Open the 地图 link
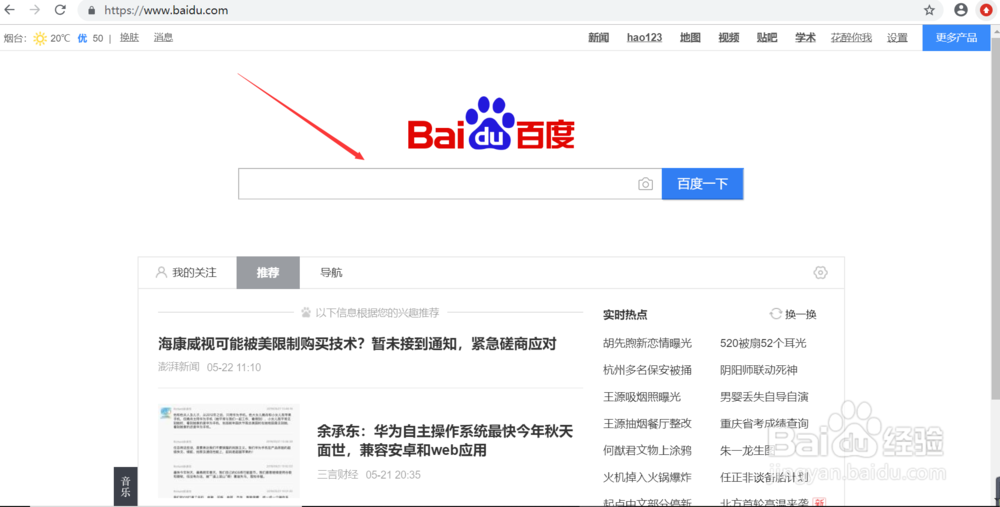1000x507 pixels. click(x=690, y=38)
